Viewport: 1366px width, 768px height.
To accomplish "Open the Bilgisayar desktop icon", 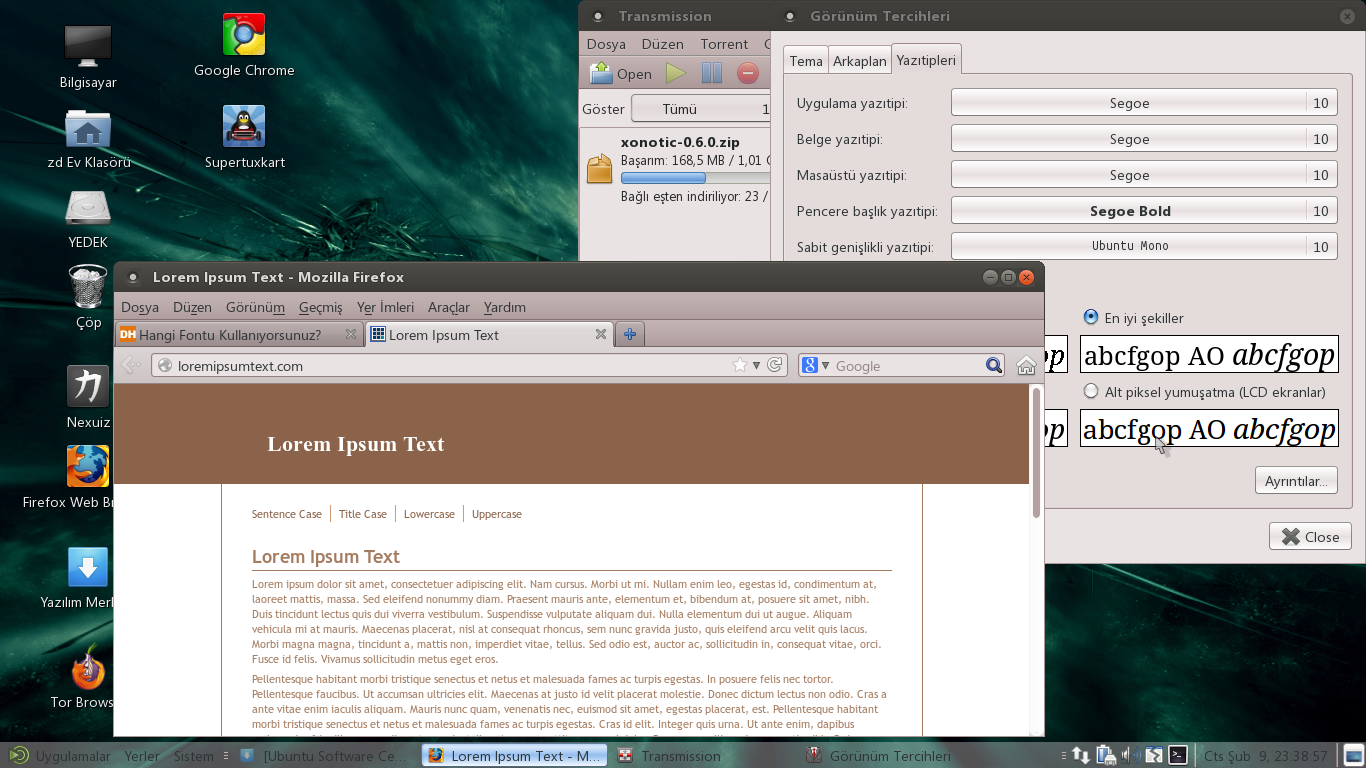I will [88, 46].
